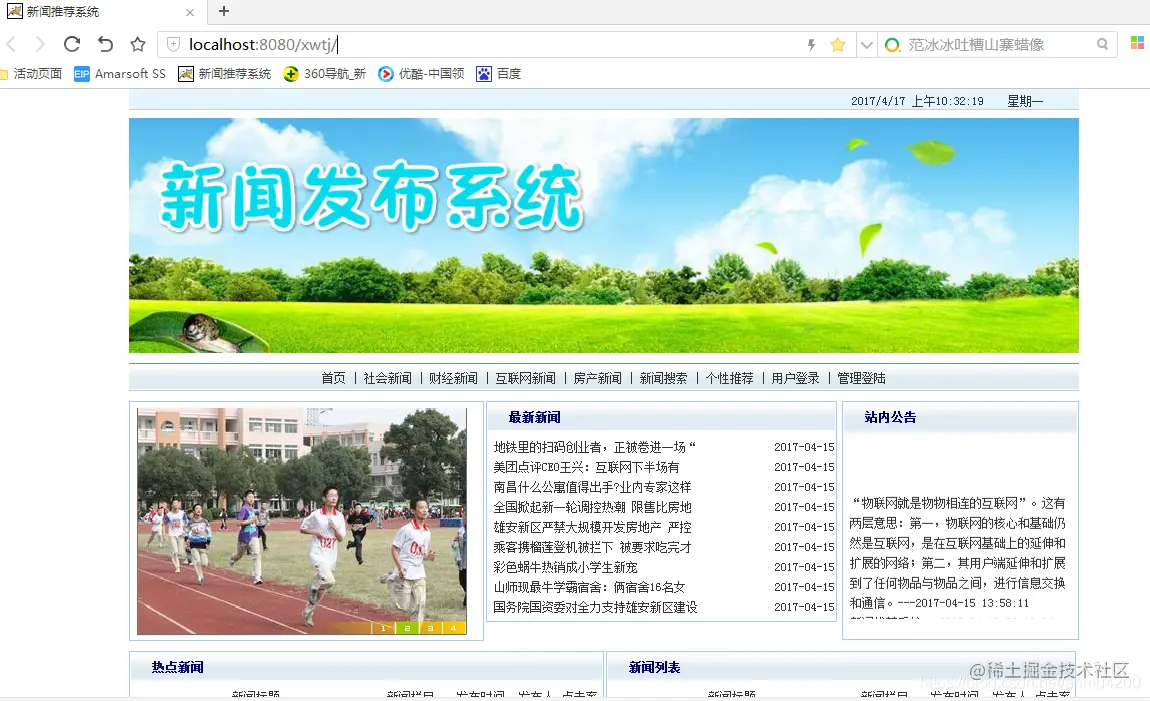1150x701 pixels.
Task: Select the 财经新闻 navigation item
Action: (x=453, y=378)
